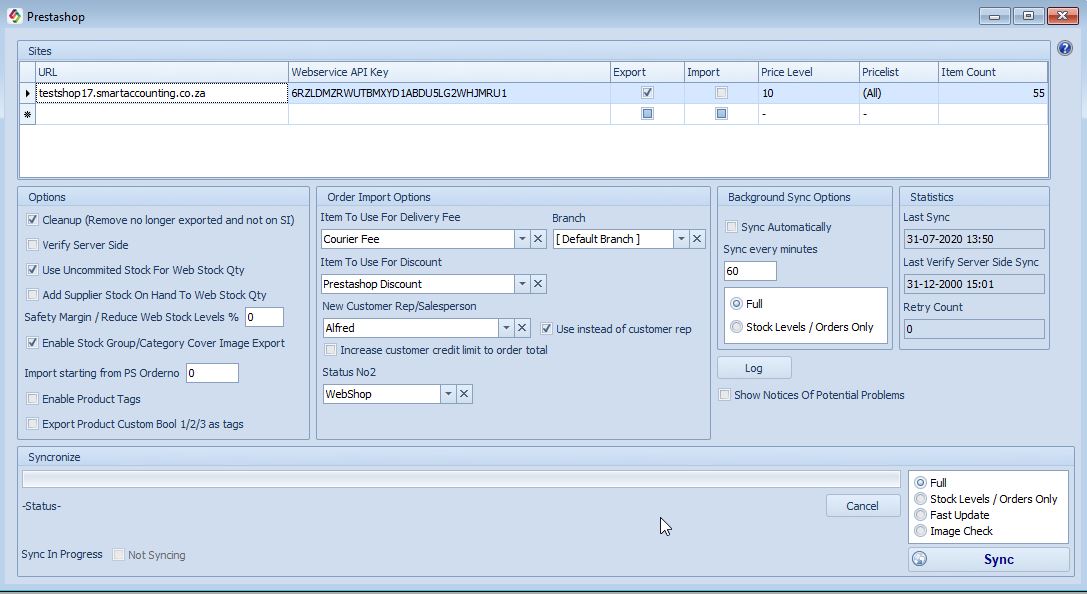Toggle Import for testshop17 site
The image size is (1087, 594).
click(x=721, y=92)
